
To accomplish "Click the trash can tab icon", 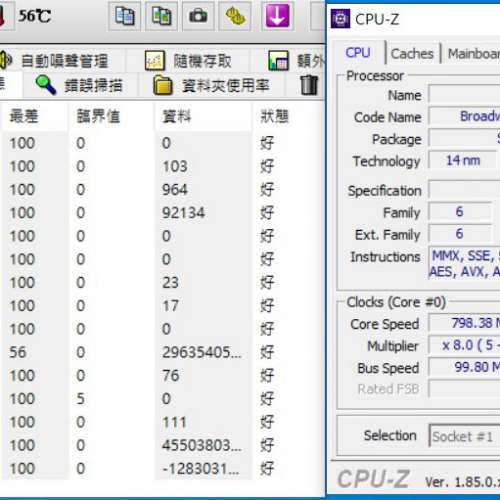I will 309,85.
